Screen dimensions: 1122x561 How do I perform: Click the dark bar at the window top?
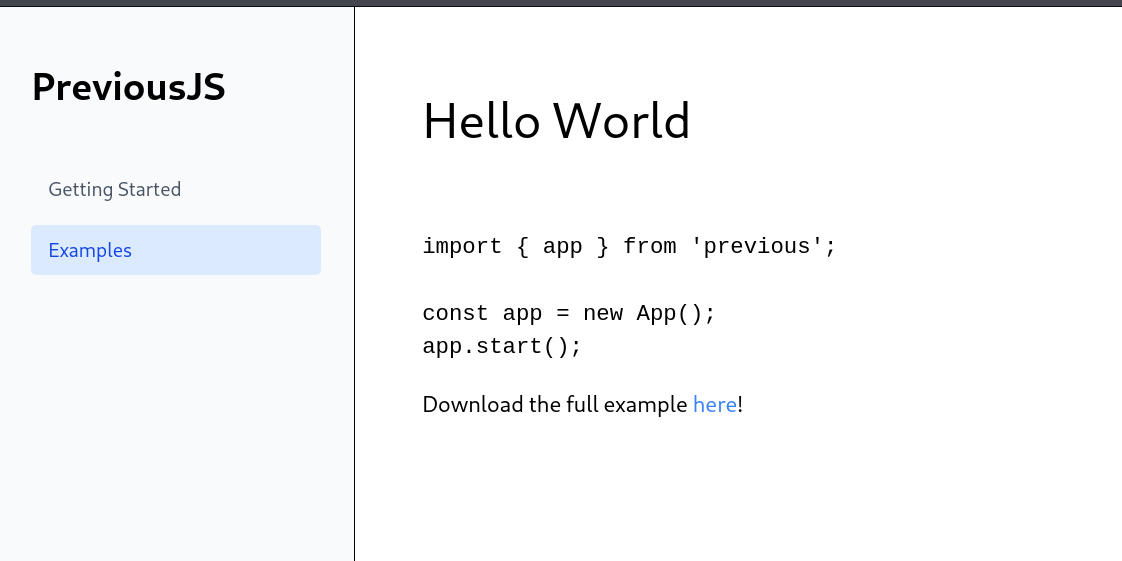tap(560, 3)
